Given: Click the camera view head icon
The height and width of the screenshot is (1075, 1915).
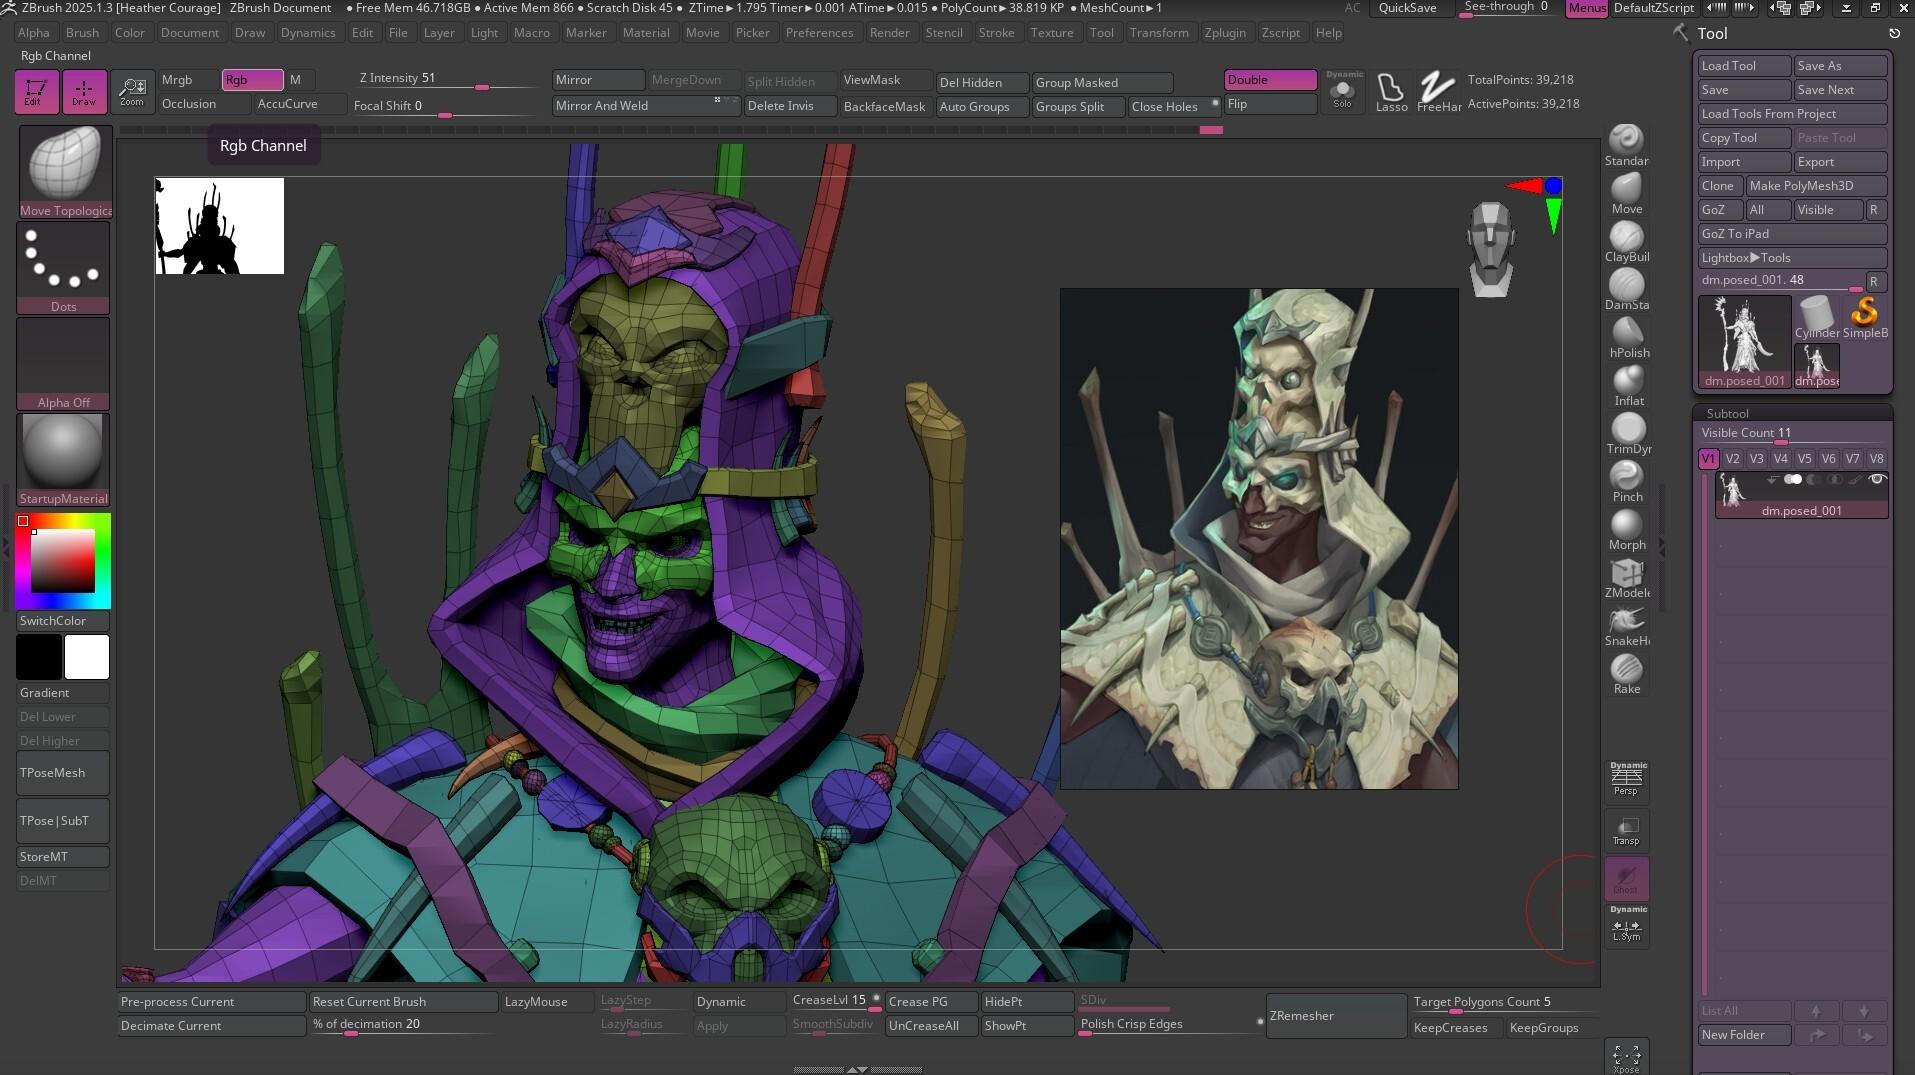Looking at the screenshot, I should point(1491,249).
